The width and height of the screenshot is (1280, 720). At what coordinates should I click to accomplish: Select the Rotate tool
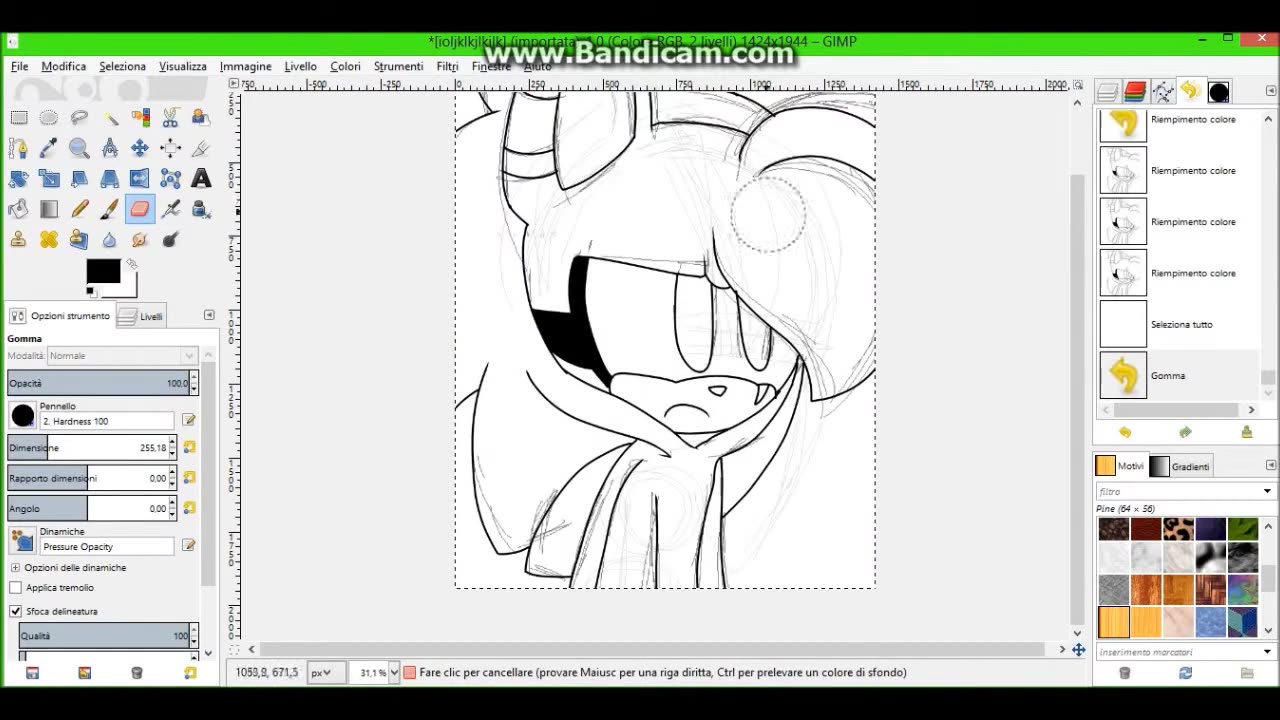[x=18, y=179]
